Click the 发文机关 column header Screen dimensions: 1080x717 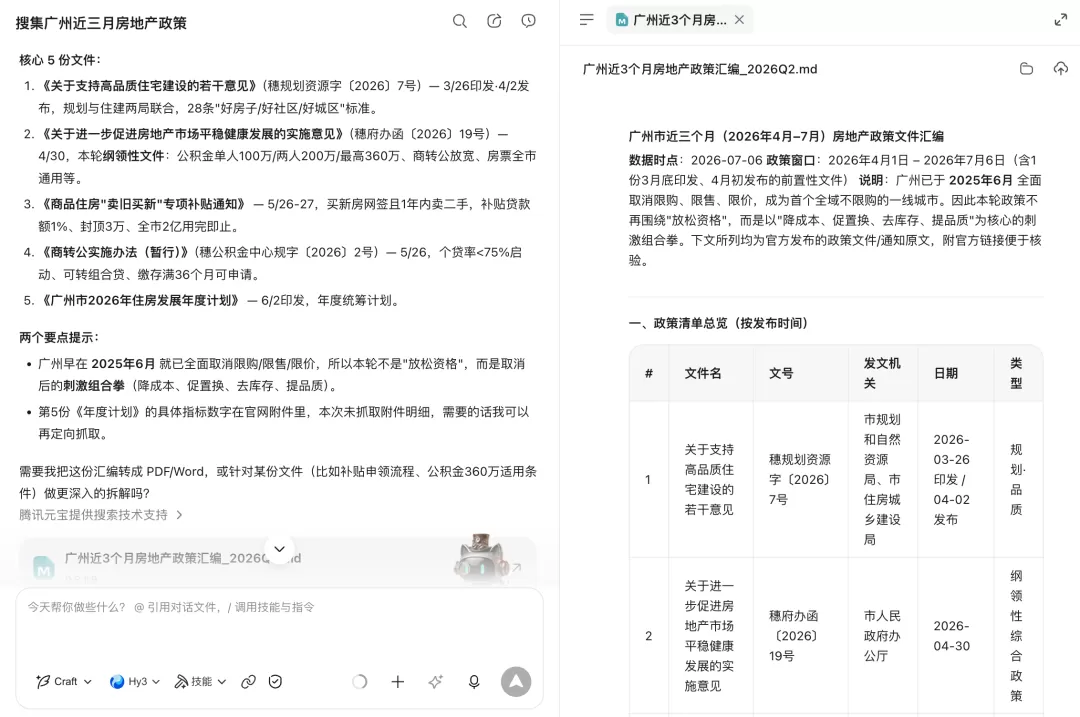pyautogui.click(x=882, y=373)
